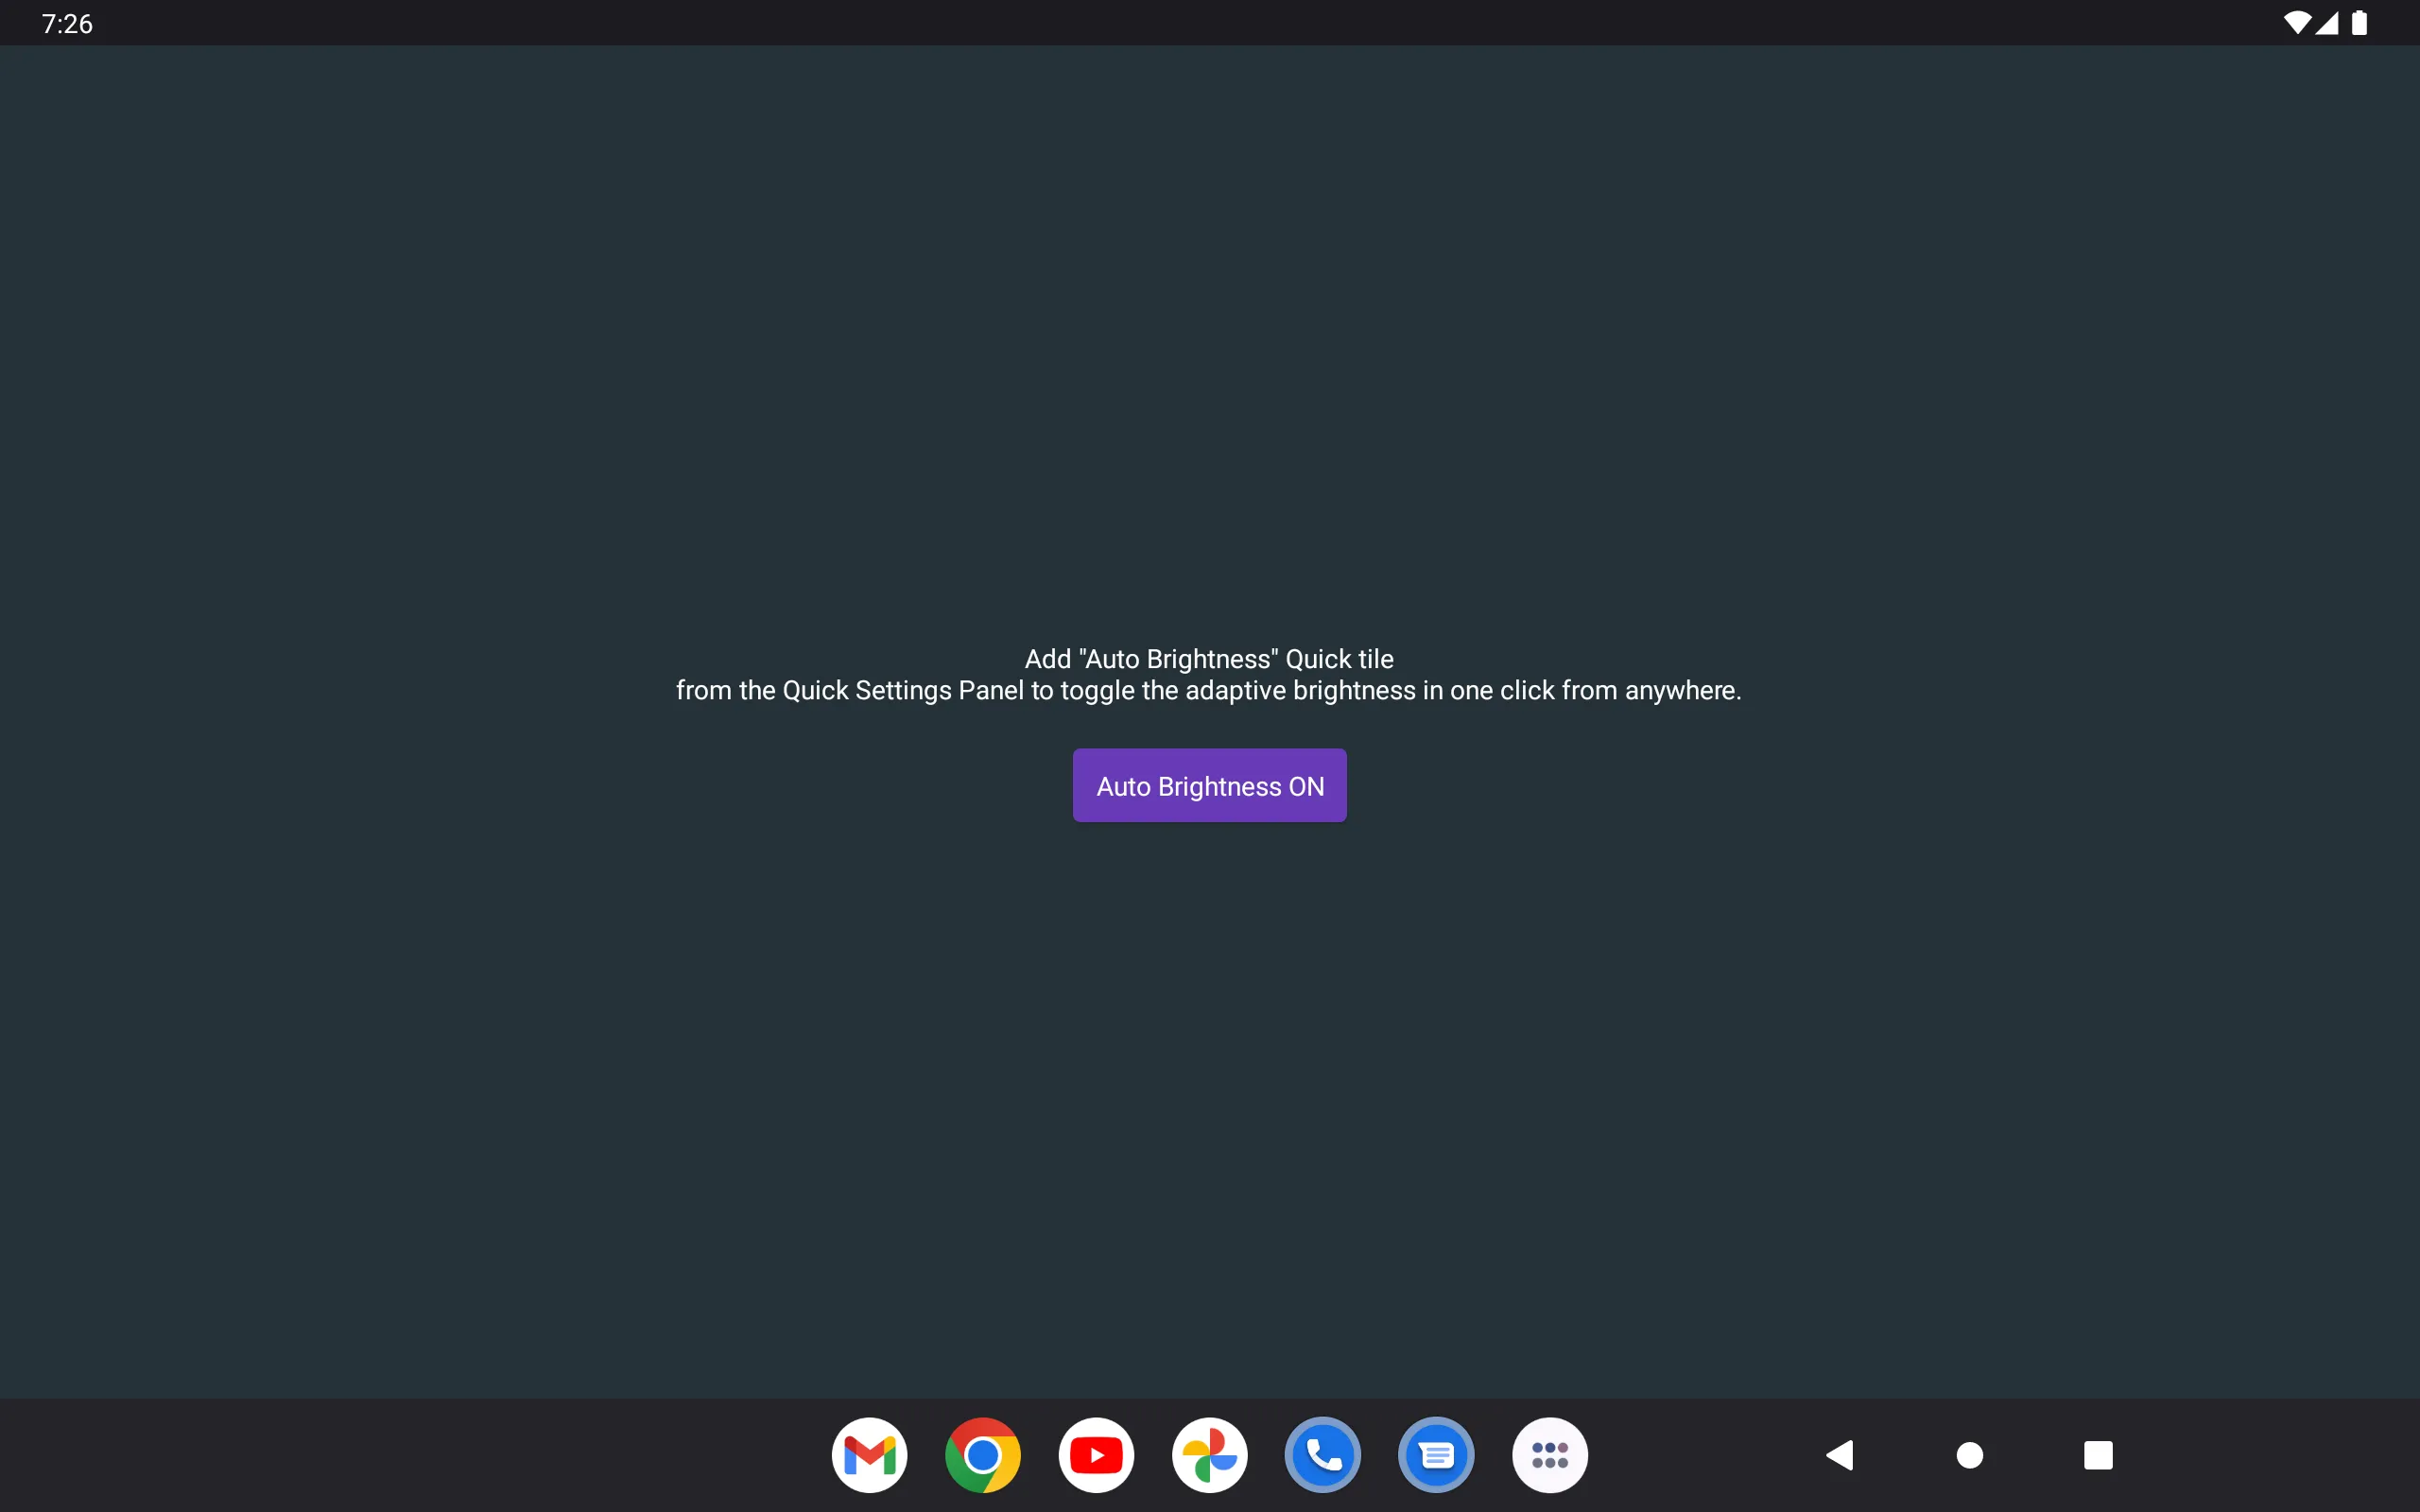Open the Messages app icon
Screen dimensions: 2420x1512
point(1436,1455)
